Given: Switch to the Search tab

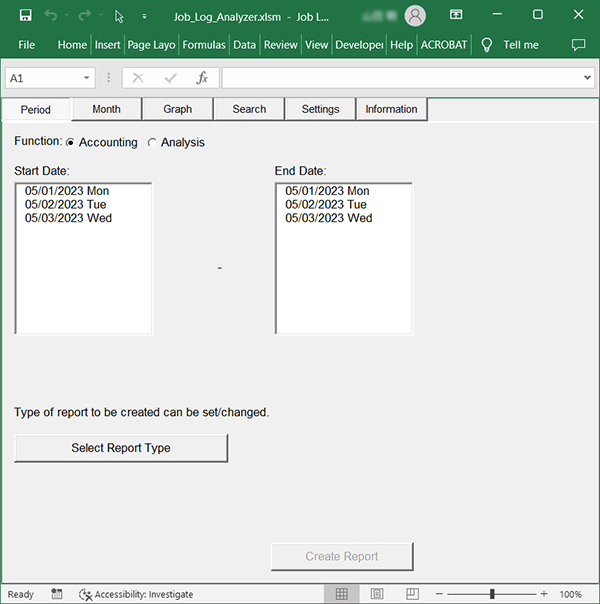Looking at the screenshot, I should coord(249,109).
